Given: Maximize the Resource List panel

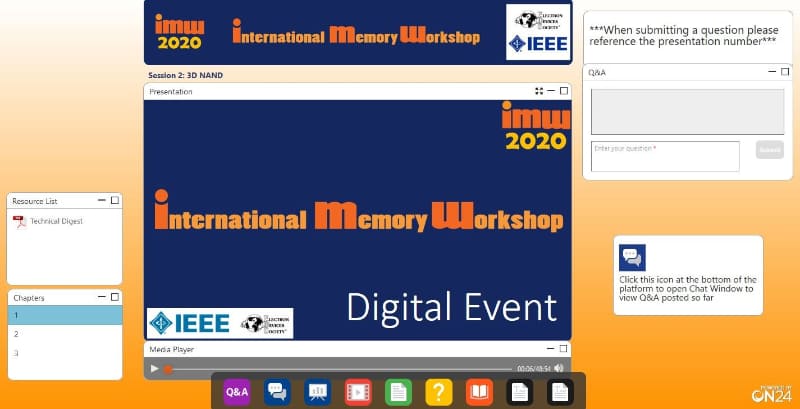Looking at the screenshot, I should point(115,200).
